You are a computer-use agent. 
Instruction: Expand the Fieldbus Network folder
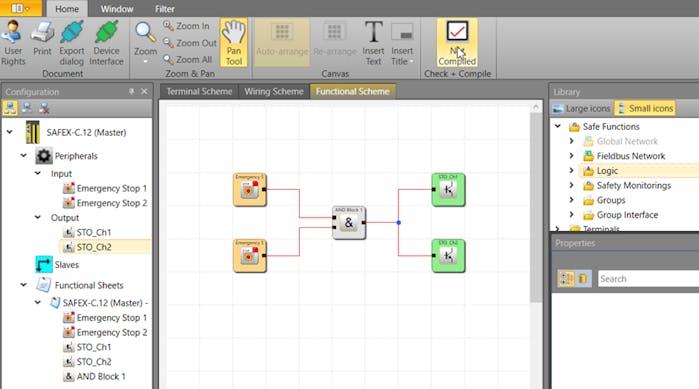[572, 156]
